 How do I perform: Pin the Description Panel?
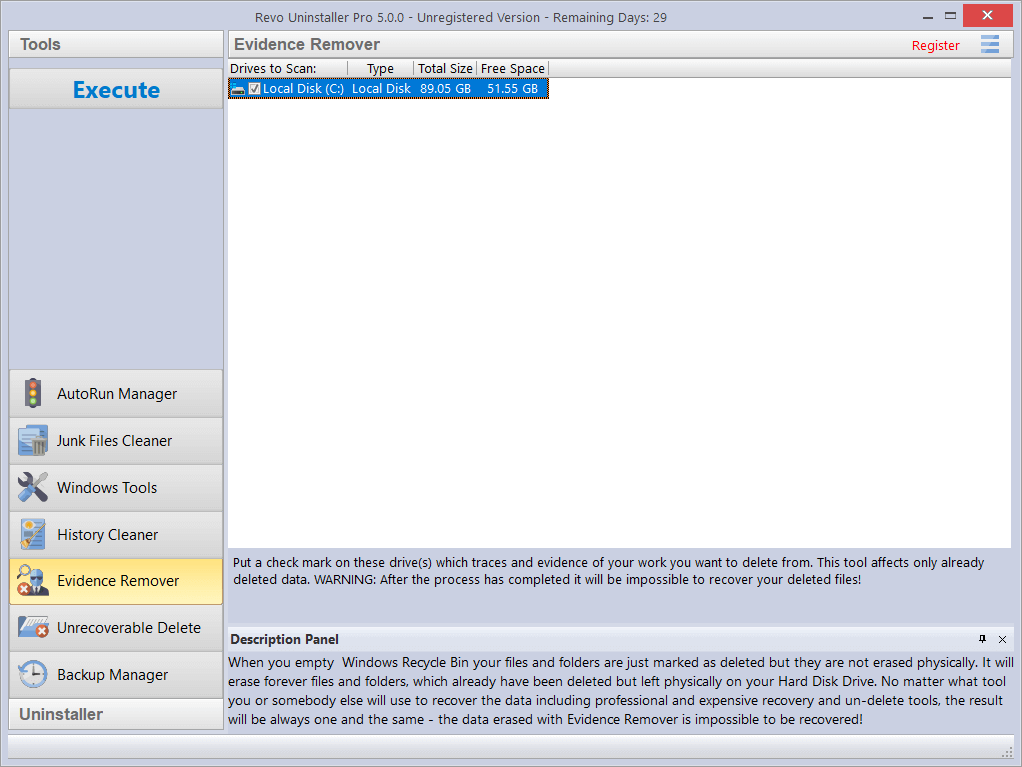982,639
